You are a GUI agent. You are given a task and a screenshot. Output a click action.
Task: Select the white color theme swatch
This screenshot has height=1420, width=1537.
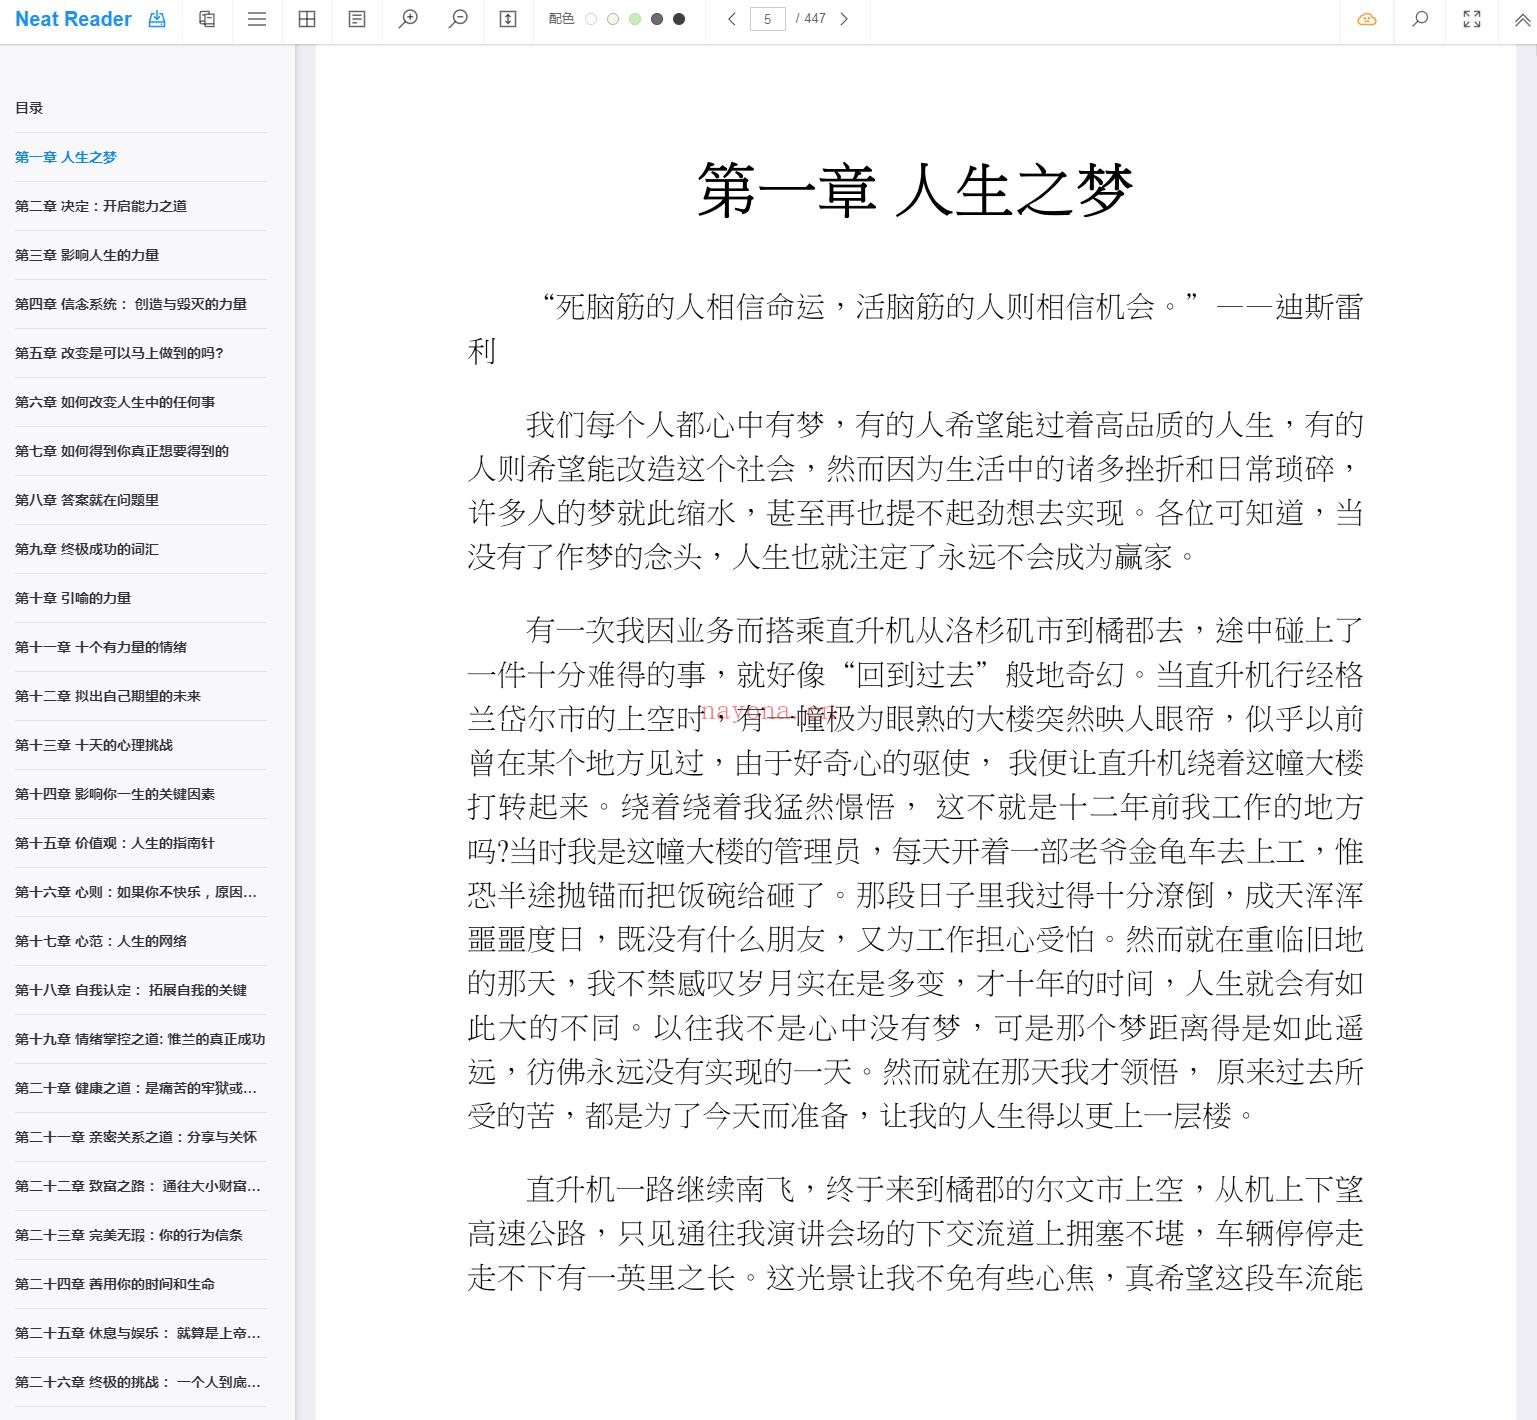tap(591, 19)
